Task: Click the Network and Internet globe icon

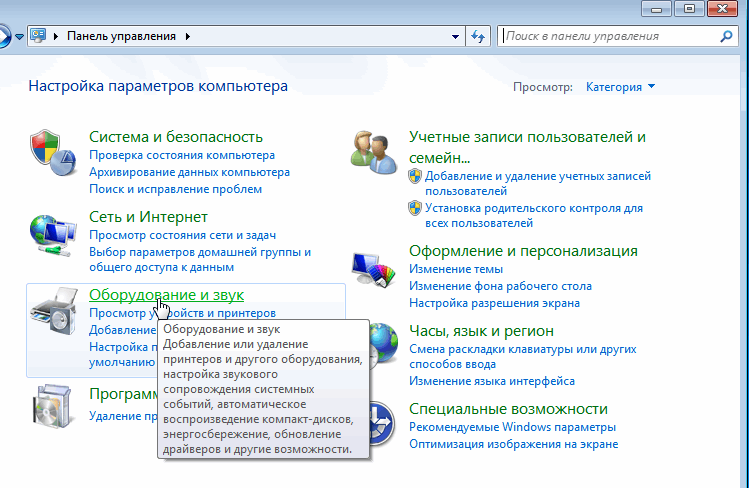Action: click(x=53, y=236)
